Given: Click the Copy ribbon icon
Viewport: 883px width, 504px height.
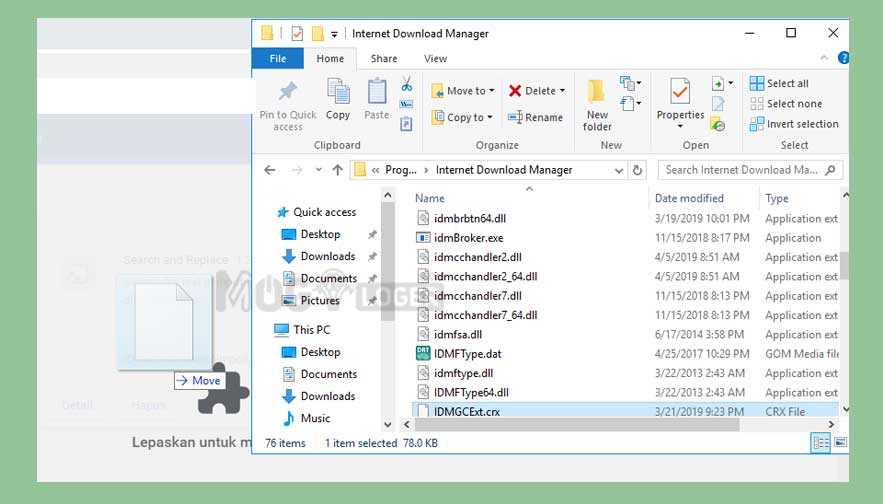Looking at the screenshot, I should coord(338,91).
